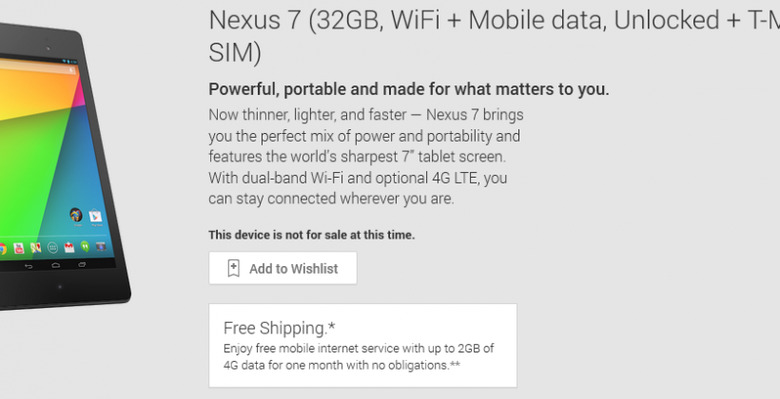
Task: Tap the Android back navigation arrow
Action: [x=29, y=266]
